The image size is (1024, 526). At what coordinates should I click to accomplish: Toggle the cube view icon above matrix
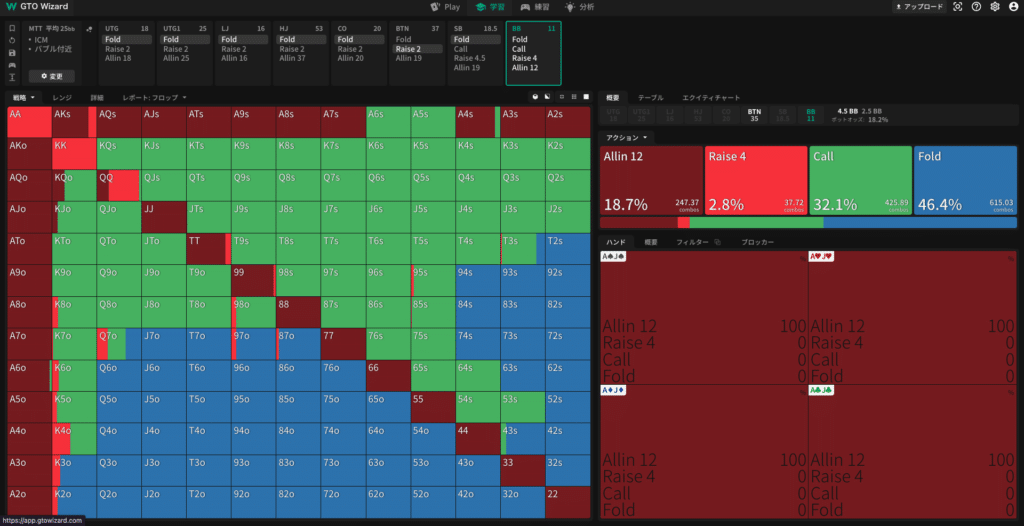pos(536,97)
